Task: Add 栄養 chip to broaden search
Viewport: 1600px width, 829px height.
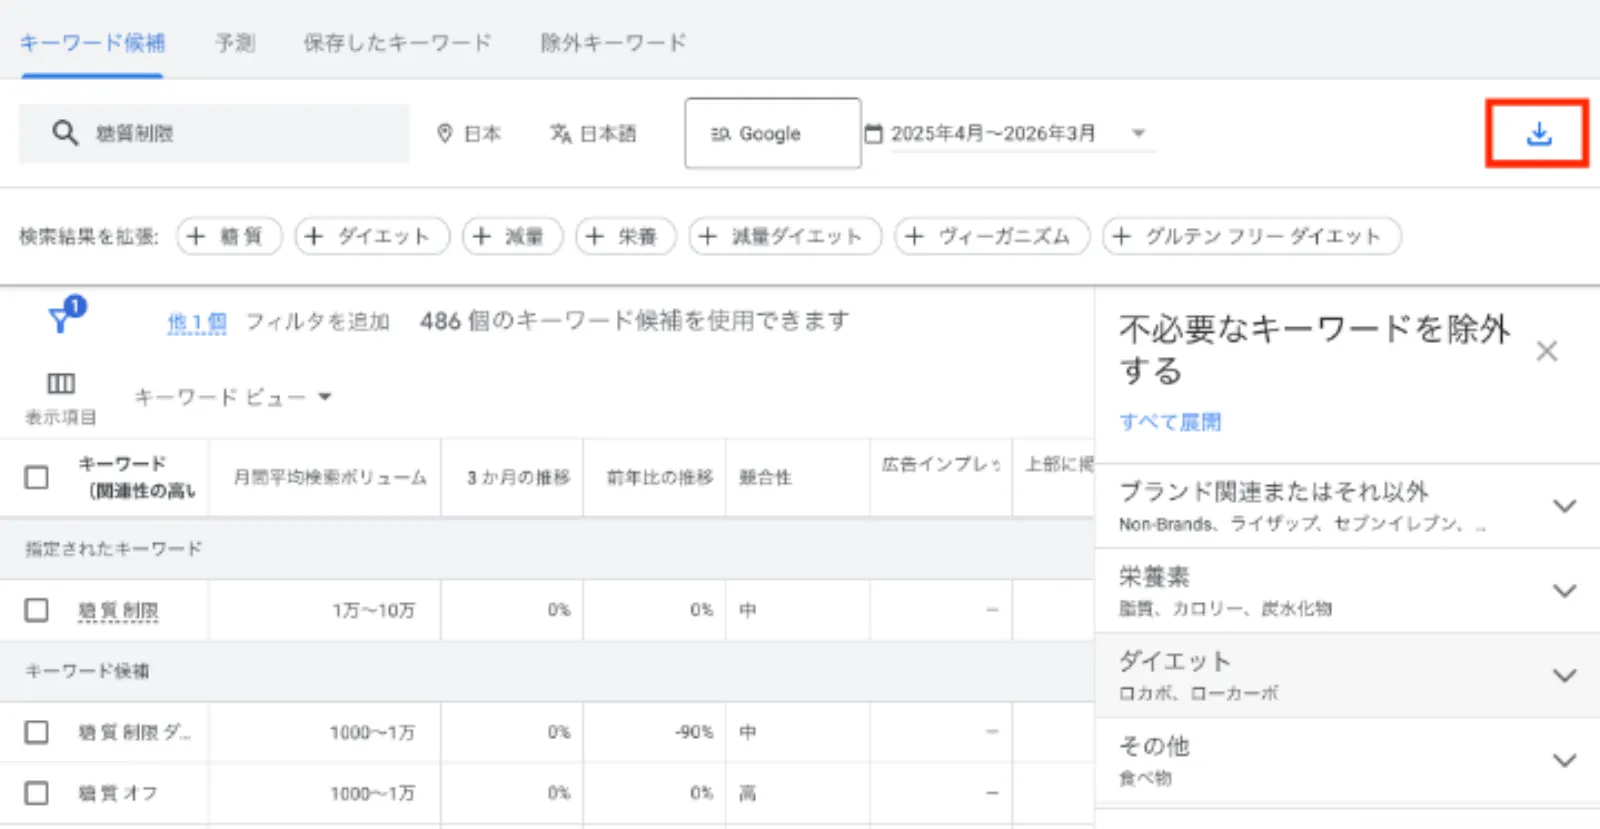Action: click(626, 236)
